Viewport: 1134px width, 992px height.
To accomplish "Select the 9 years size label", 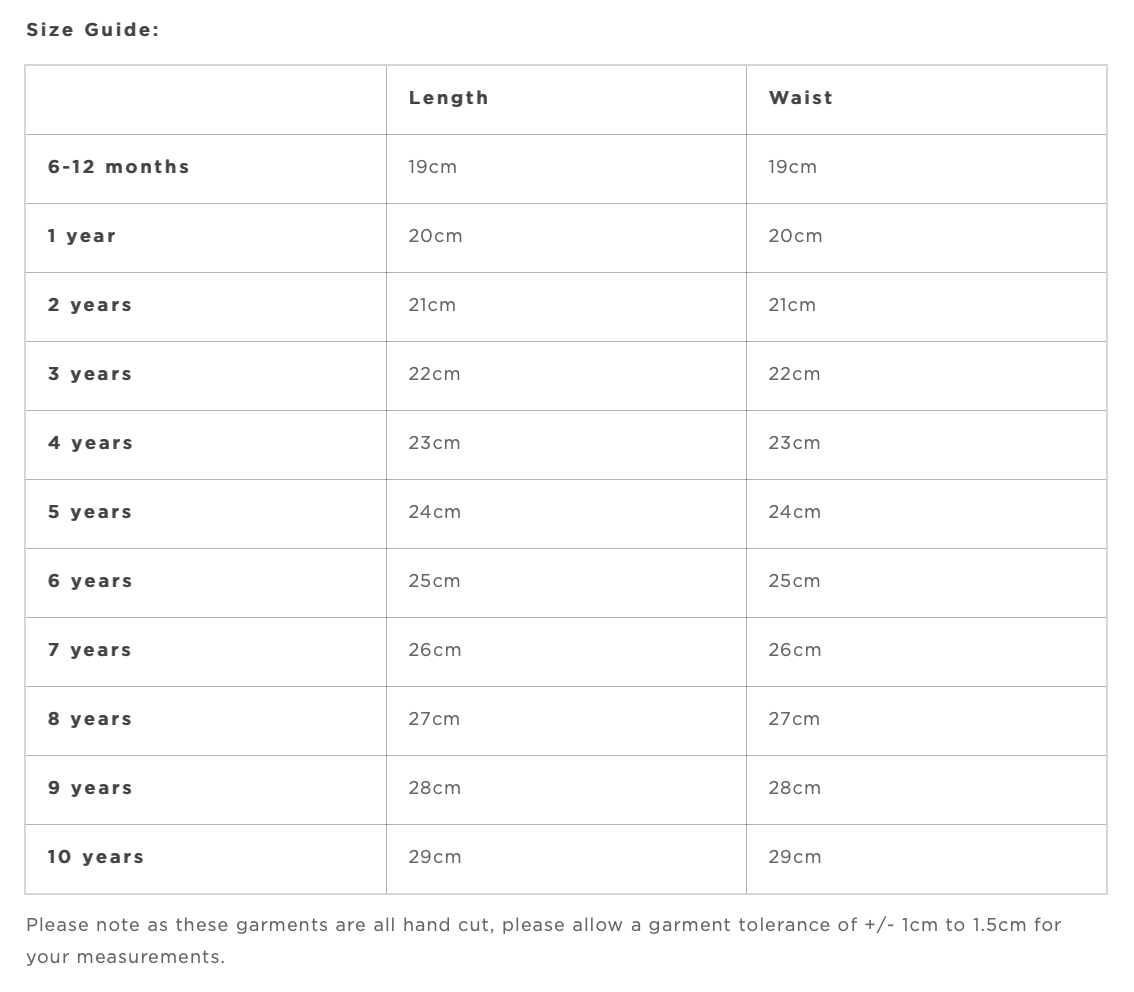I will pos(90,788).
